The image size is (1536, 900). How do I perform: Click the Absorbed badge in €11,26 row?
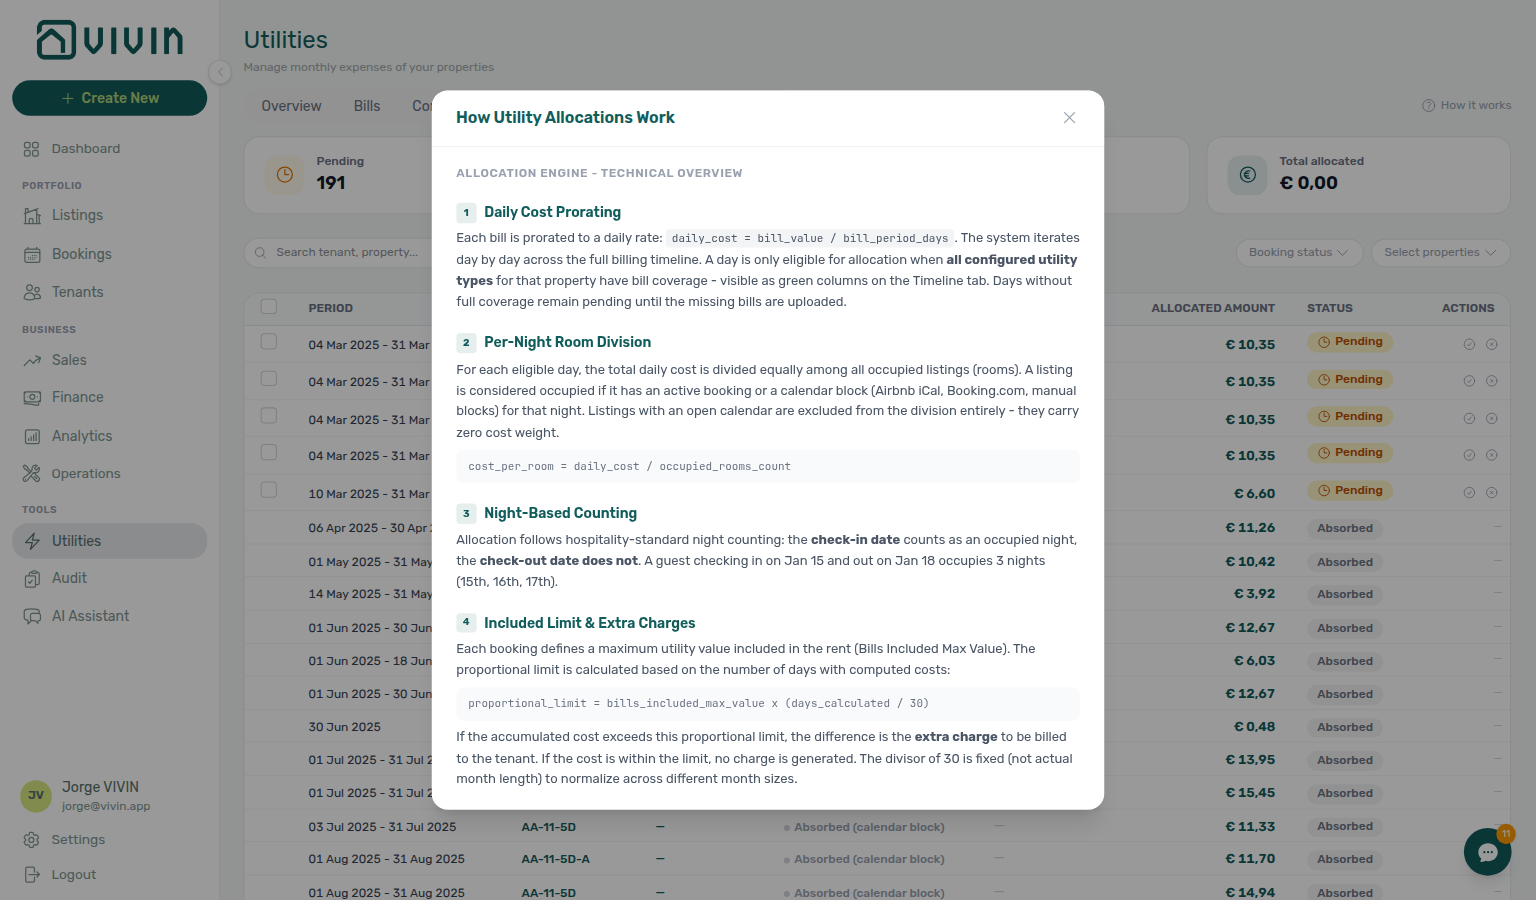(1345, 528)
